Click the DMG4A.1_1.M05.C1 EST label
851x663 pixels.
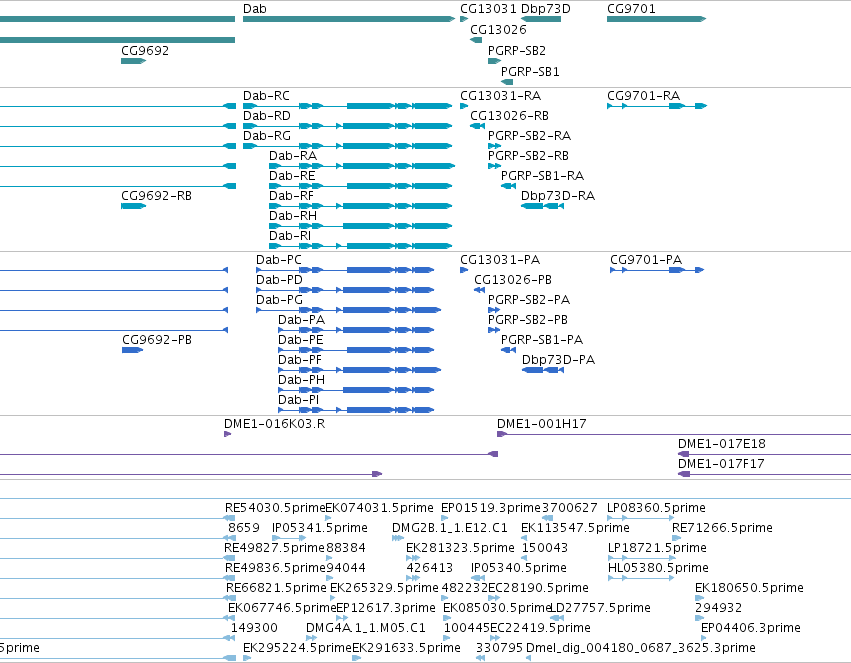[x=366, y=628]
